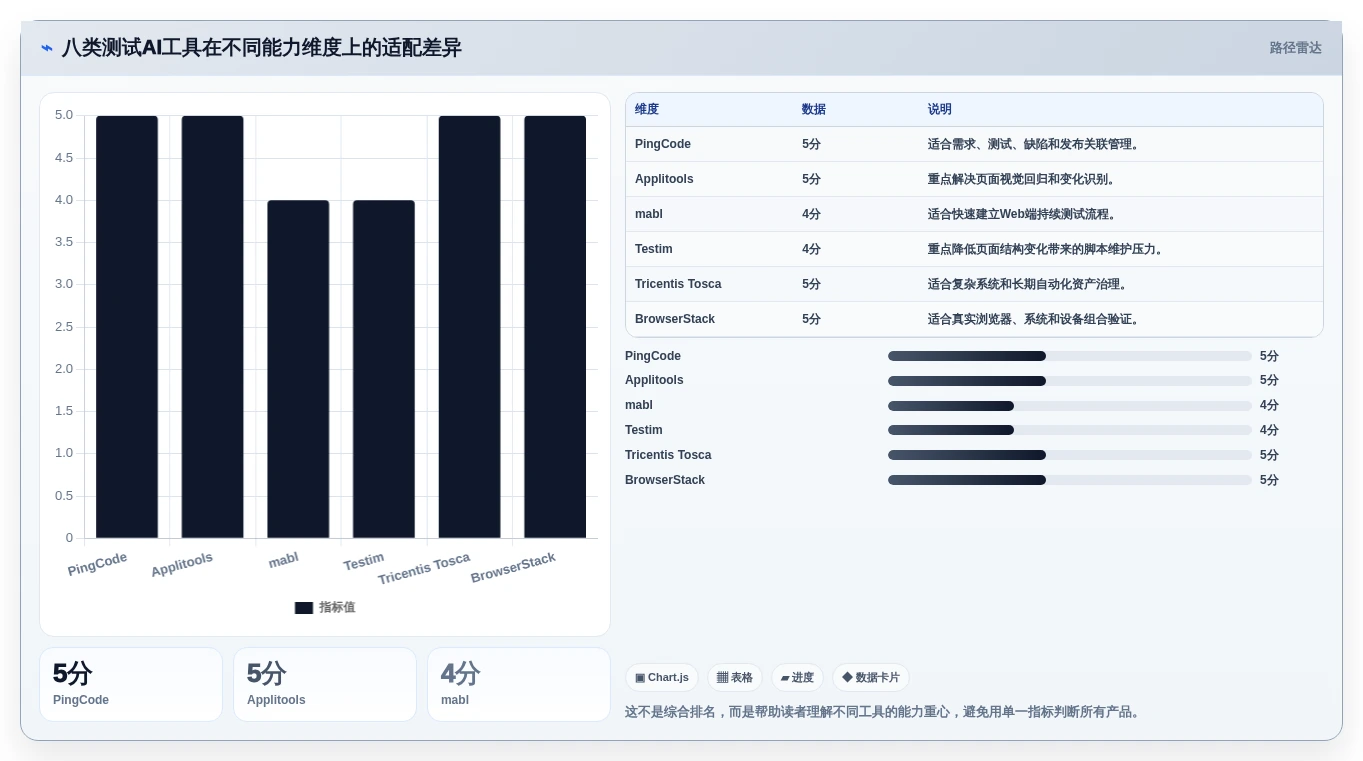The height and width of the screenshot is (761, 1363).
Task: Click Tricentis Tosca cell in table
Action: click(x=678, y=284)
